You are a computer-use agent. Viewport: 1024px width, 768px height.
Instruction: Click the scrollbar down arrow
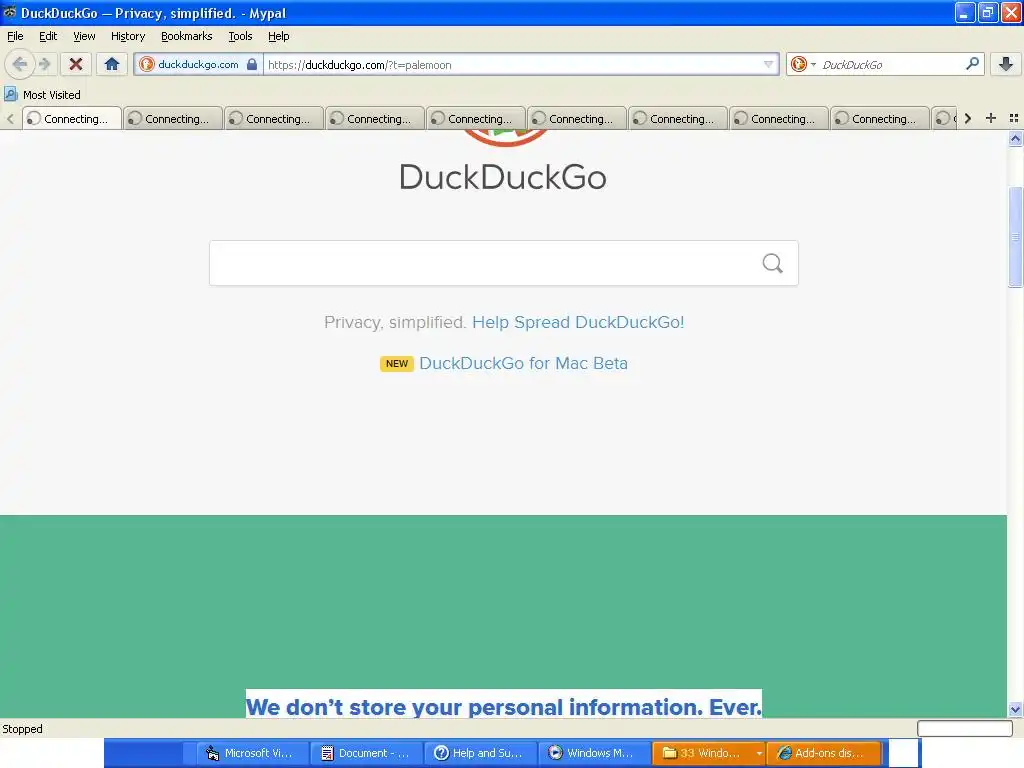pyautogui.click(x=1015, y=709)
